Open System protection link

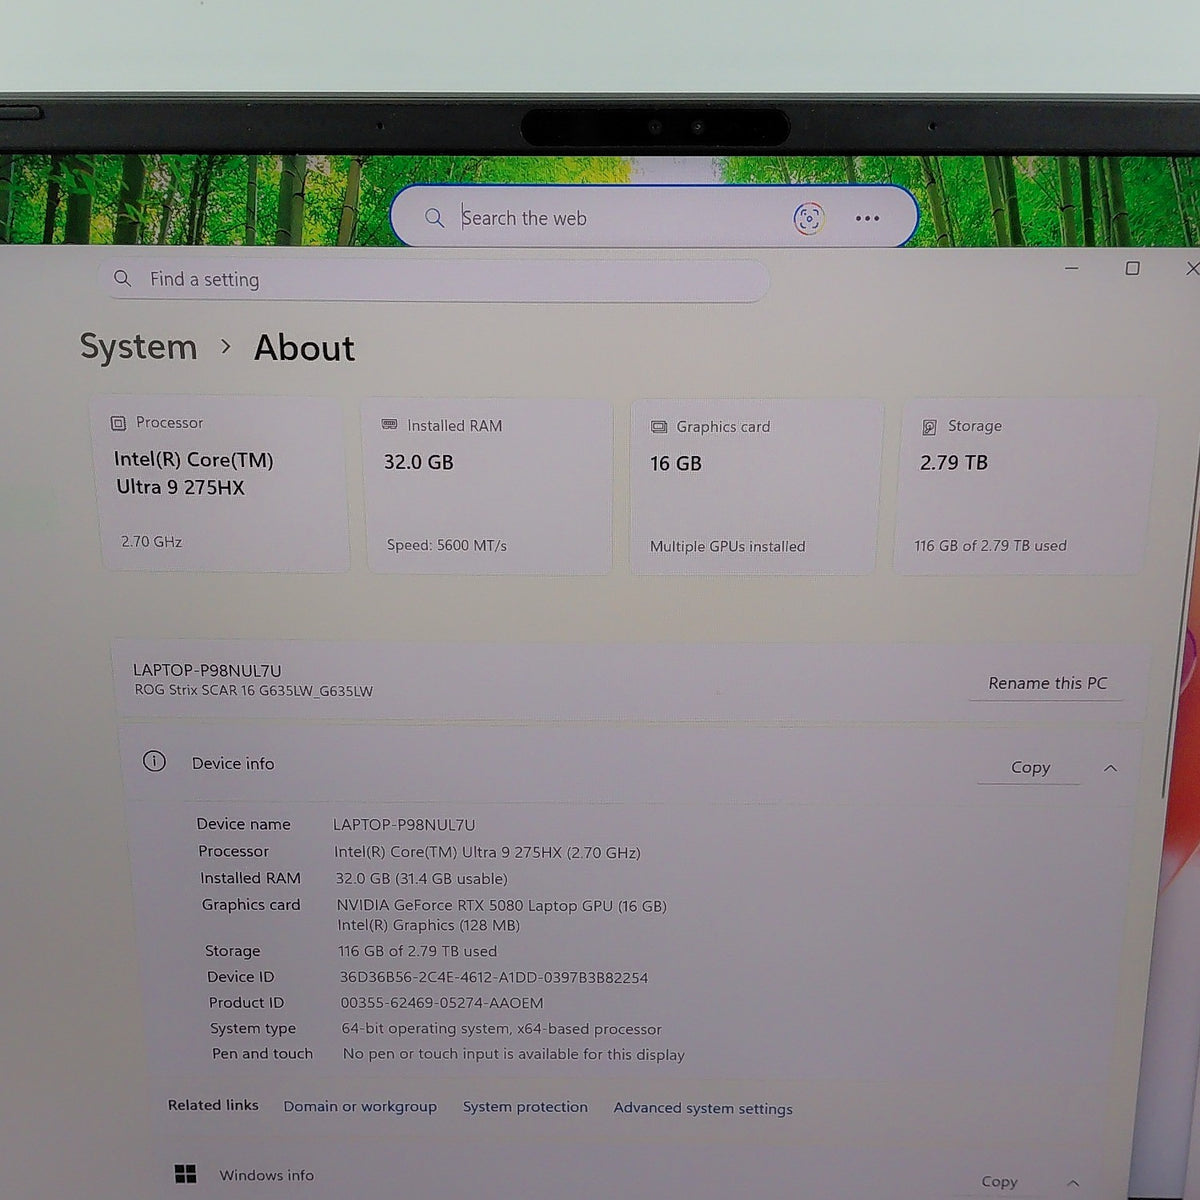[x=525, y=1107]
